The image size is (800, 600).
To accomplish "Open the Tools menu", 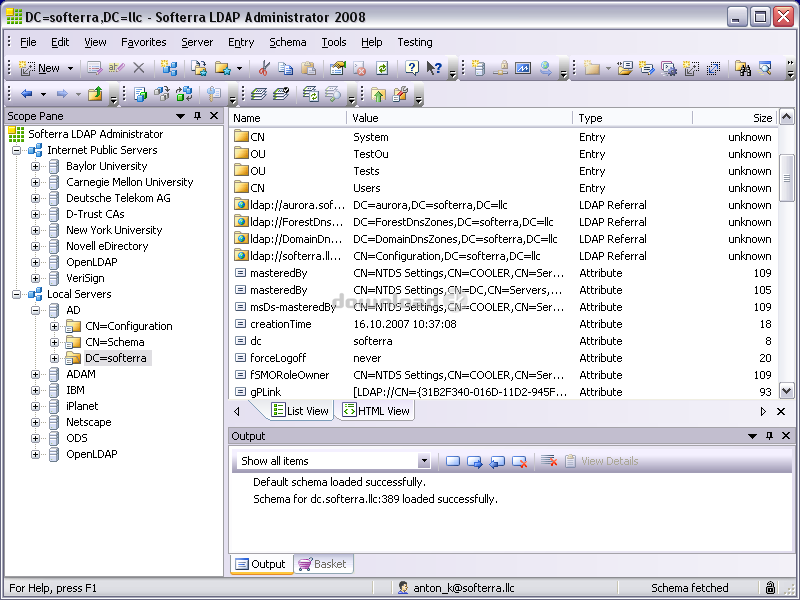I will pos(334,42).
